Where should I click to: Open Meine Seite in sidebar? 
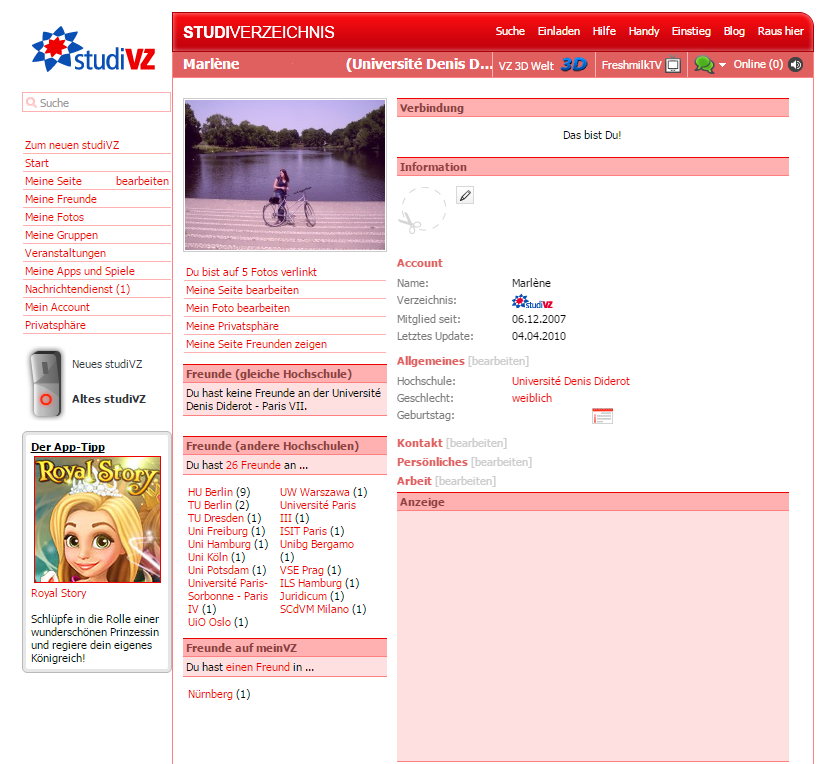[53, 181]
